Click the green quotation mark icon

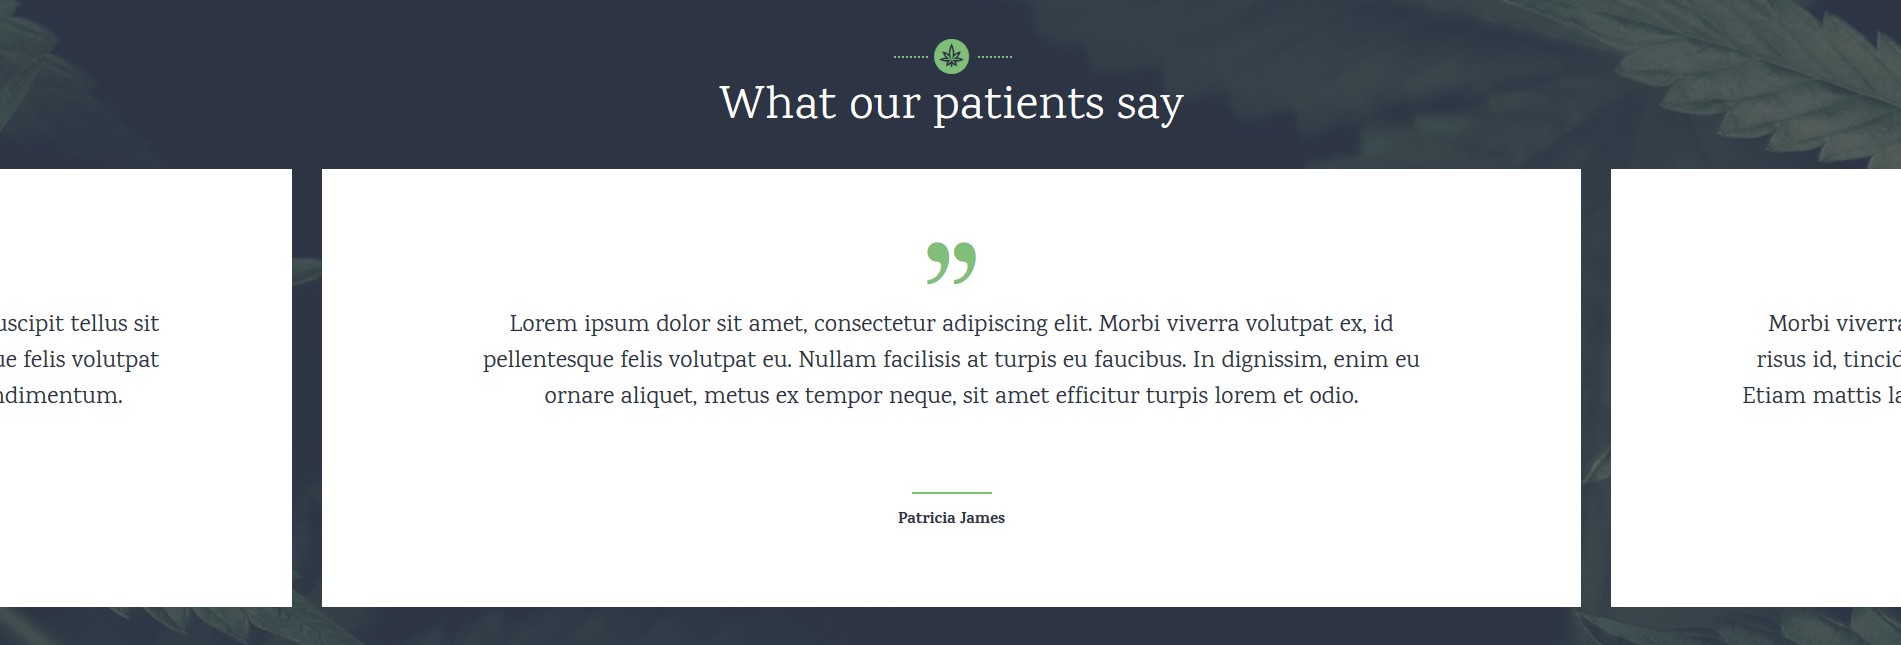(x=951, y=263)
